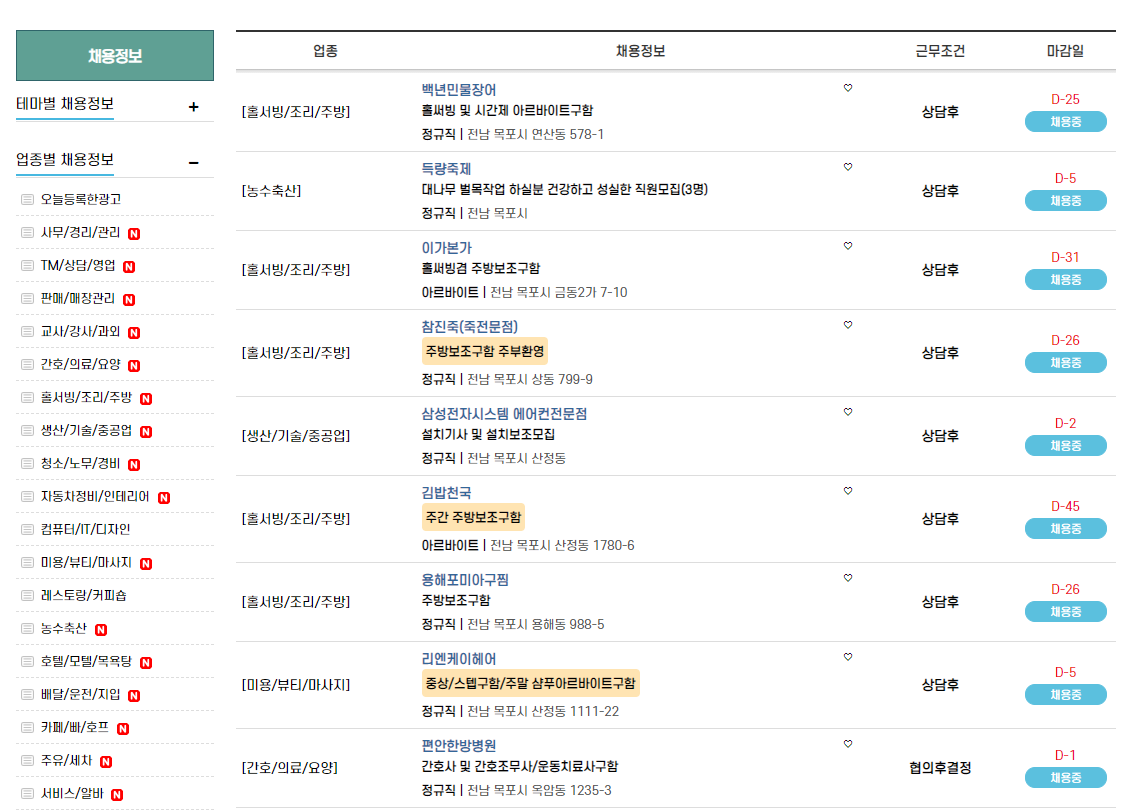Image resolution: width=1130 pixels, height=812 pixels.
Task: Open the 편안한방병원 company link
Action: tap(458, 746)
